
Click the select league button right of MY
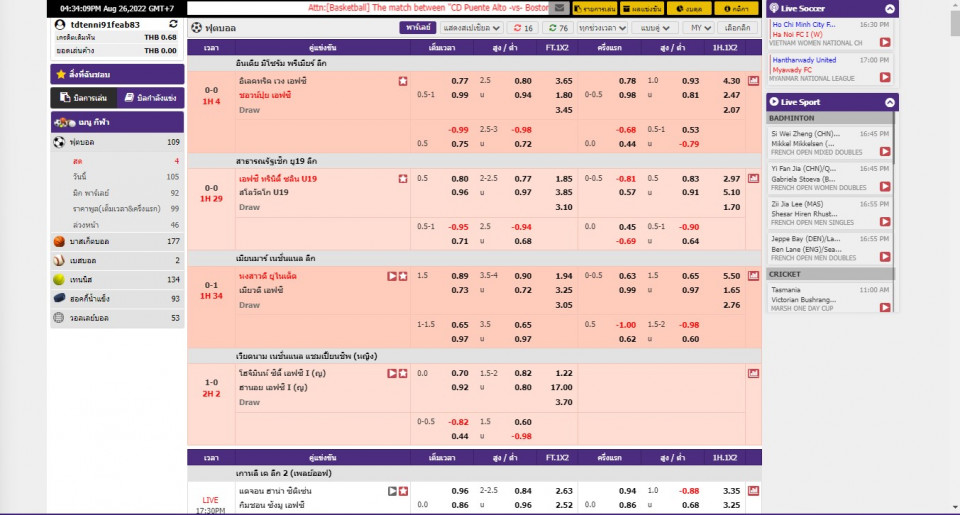click(737, 28)
